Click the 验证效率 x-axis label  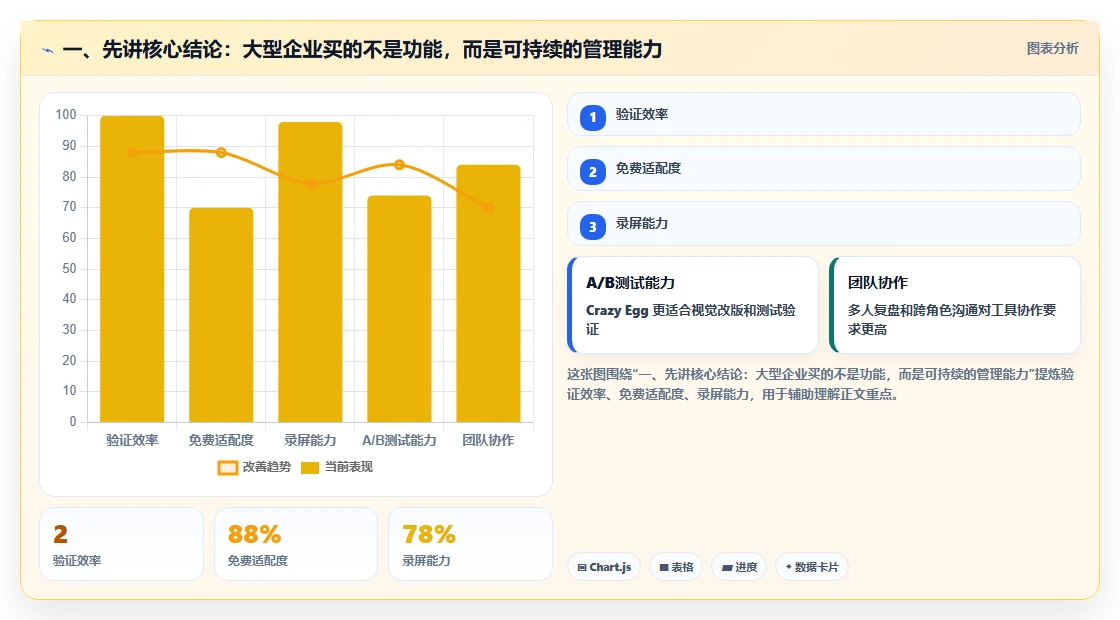[x=132, y=441]
